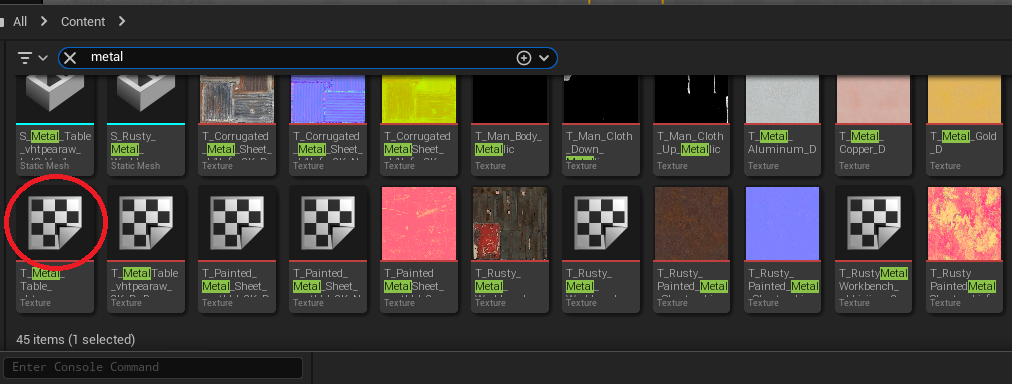Expand the chevron after All breadcrumb
This screenshot has height=384, width=1012.
(44, 21)
